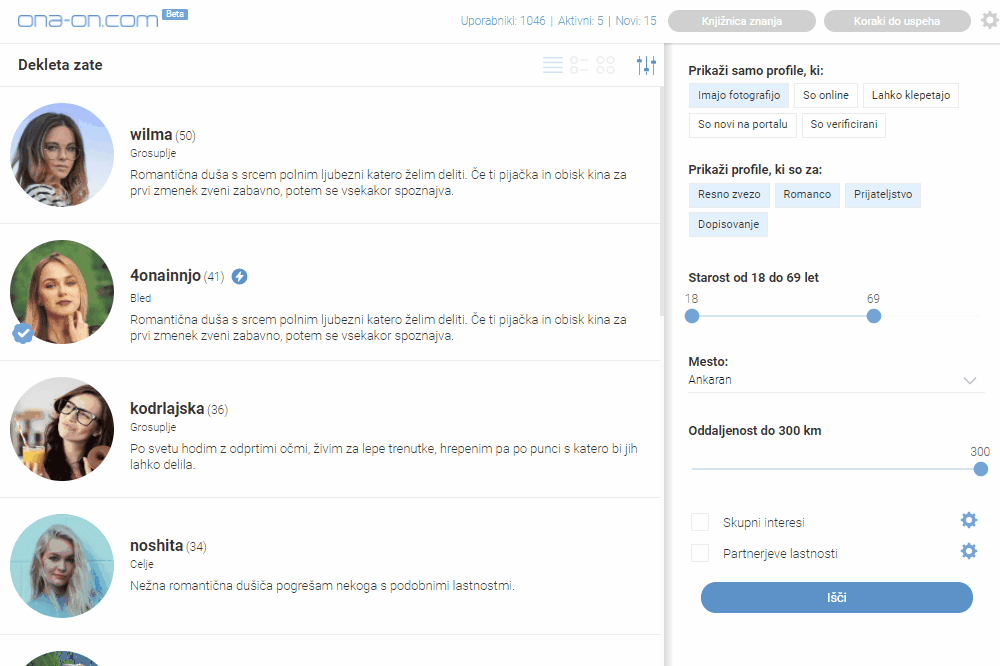The height and width of the screenshot is (666, 1000).
Task: Open settings gear next to Partnerjeve lastnosti
Action: tap(968, 551)
